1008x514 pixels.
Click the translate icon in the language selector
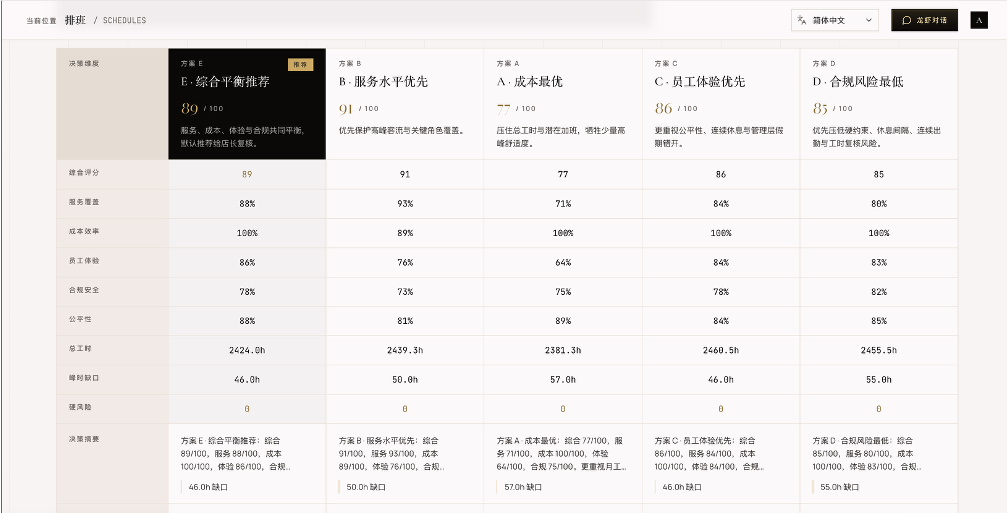coord(801,20)
